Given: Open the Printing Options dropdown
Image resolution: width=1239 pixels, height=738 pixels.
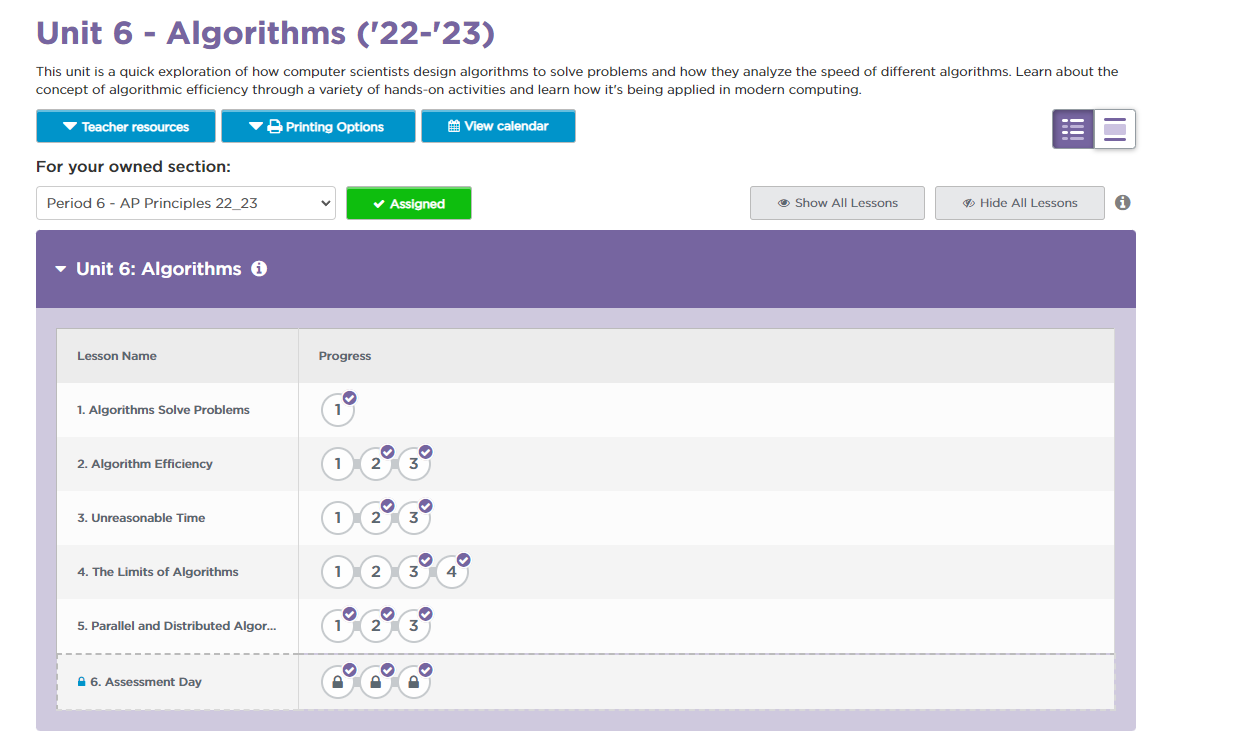Looking at the screenshot, I should pos(317,127).
